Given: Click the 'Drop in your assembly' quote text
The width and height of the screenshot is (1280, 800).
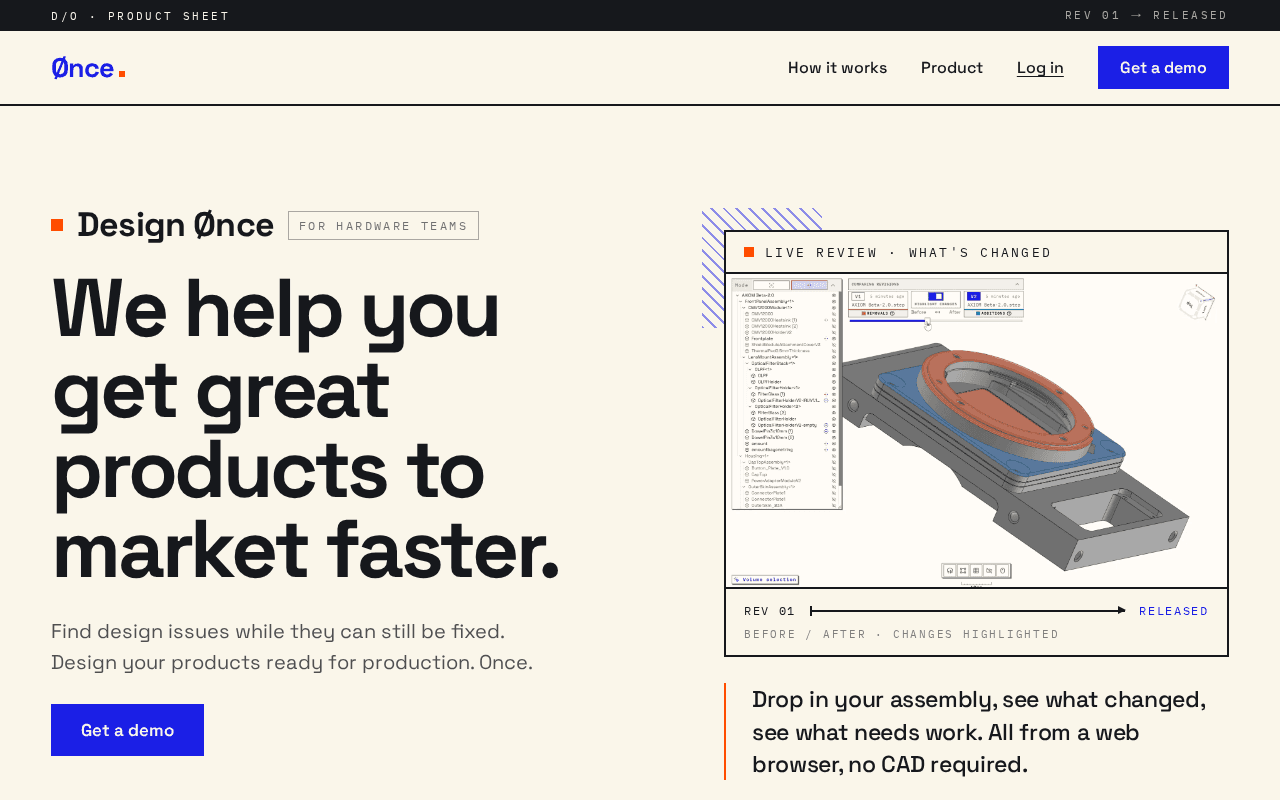Looking at the screenshot, I should click(979, 732).
